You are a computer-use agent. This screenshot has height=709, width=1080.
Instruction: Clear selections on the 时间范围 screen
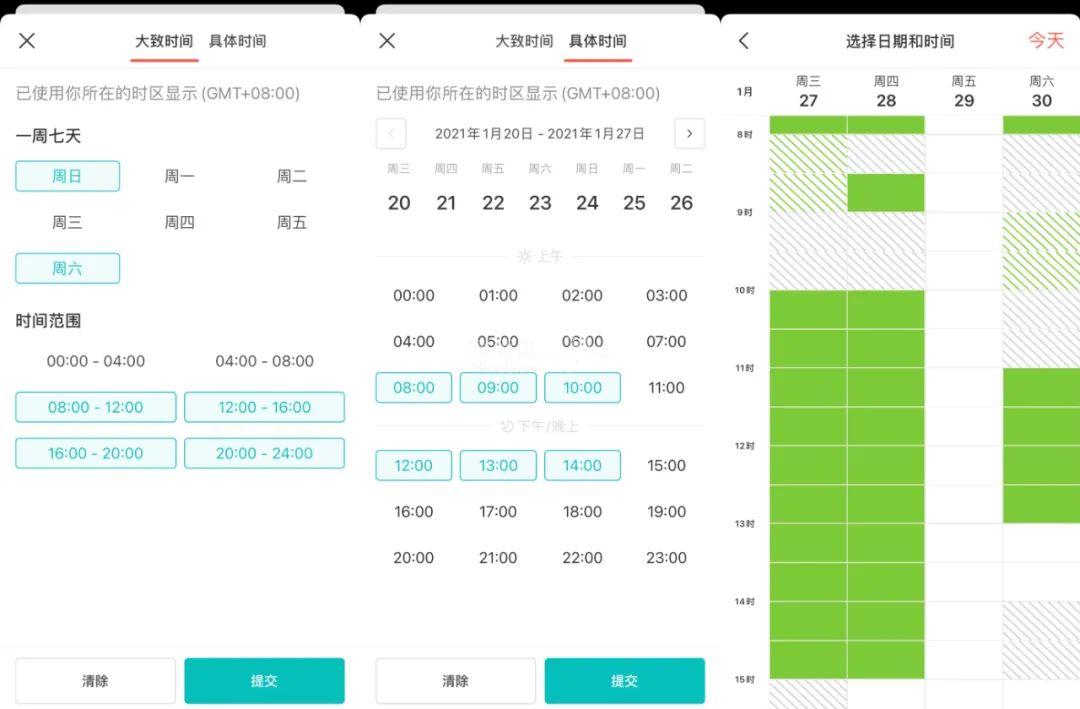click(x=96, y=681)
